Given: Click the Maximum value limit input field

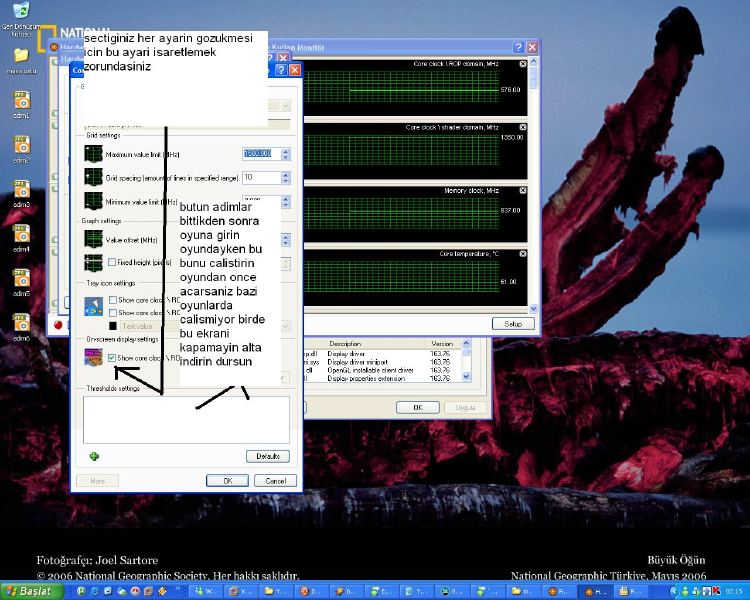Looking at the screenshot, I should coord(262,154).
